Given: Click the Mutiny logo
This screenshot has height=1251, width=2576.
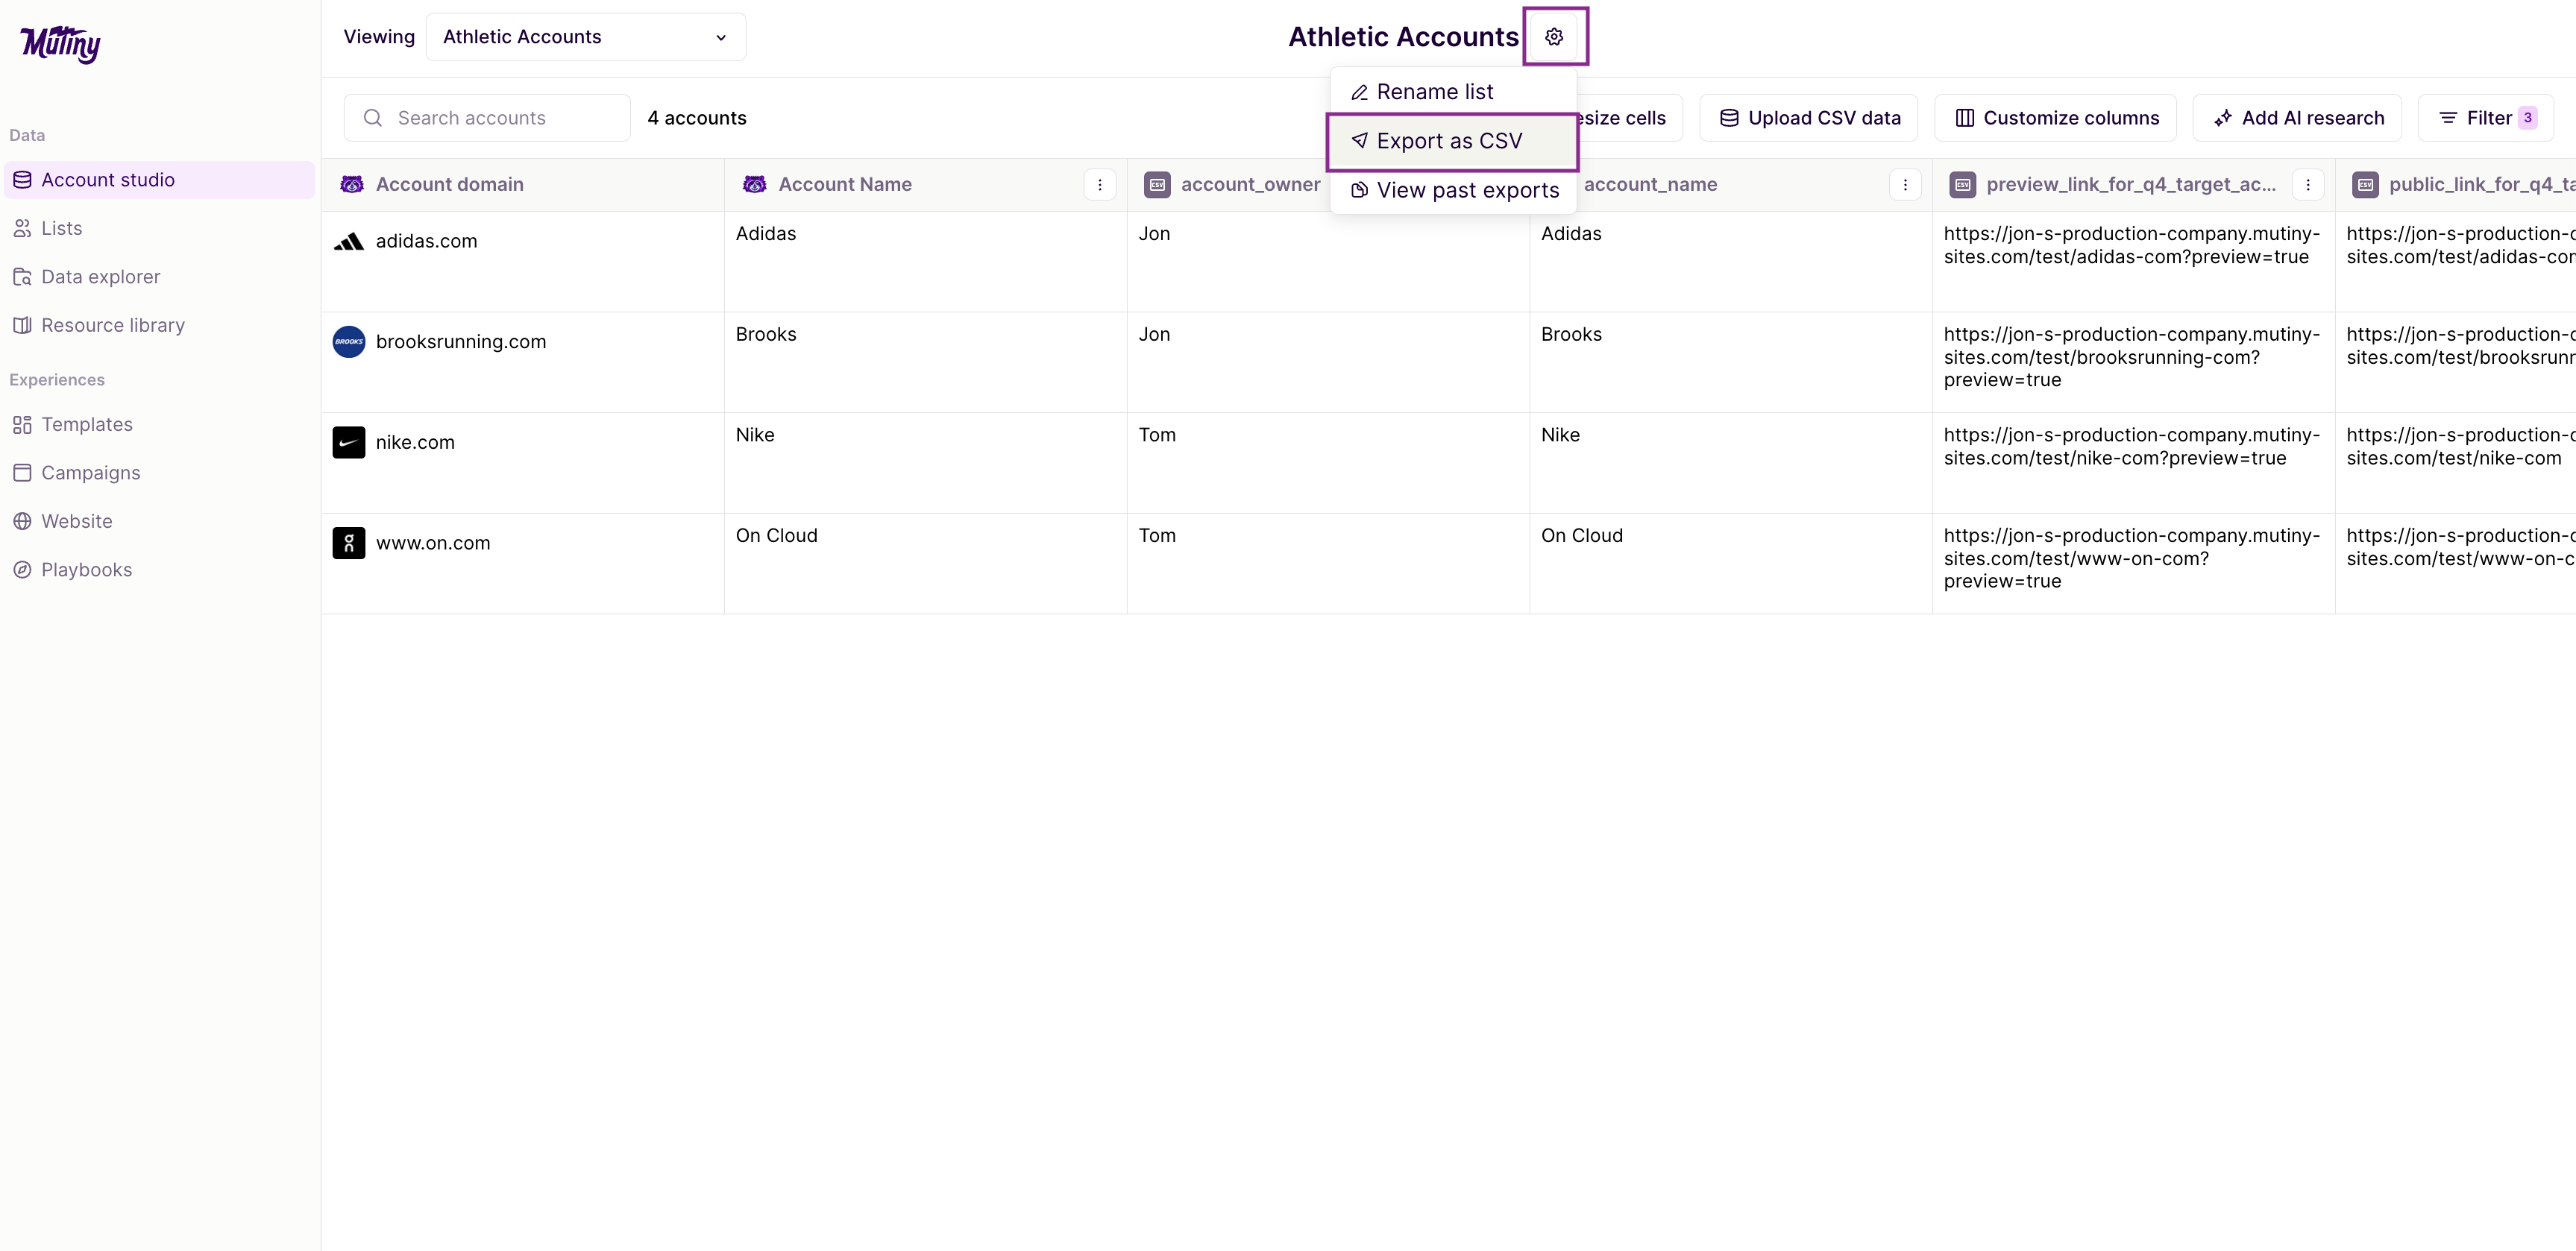Looking at the screenshot, I should [x=60, y=44].
